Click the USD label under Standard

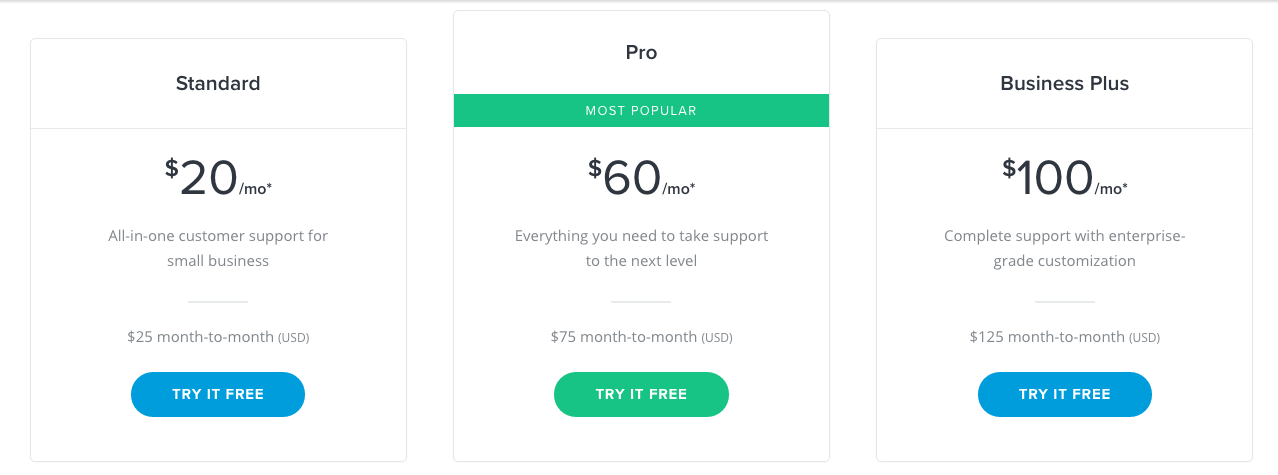[294, 338]
